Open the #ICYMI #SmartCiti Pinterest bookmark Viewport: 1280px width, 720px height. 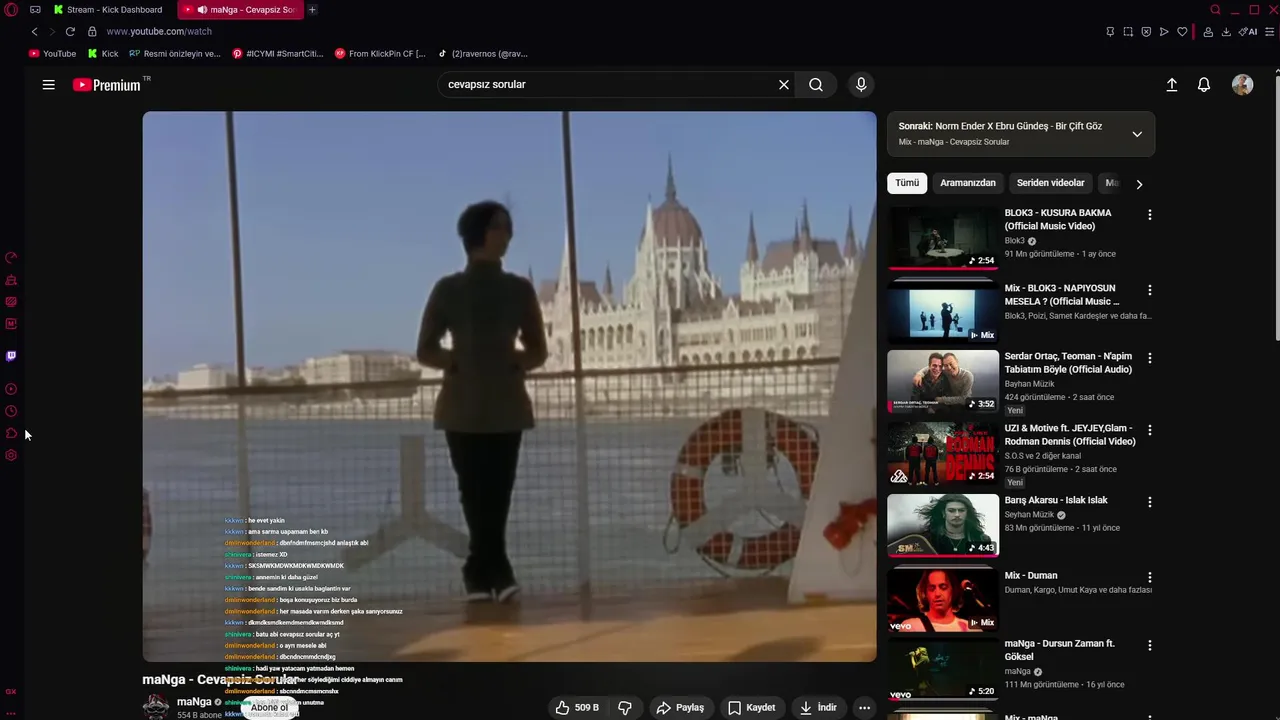[278, 54]
